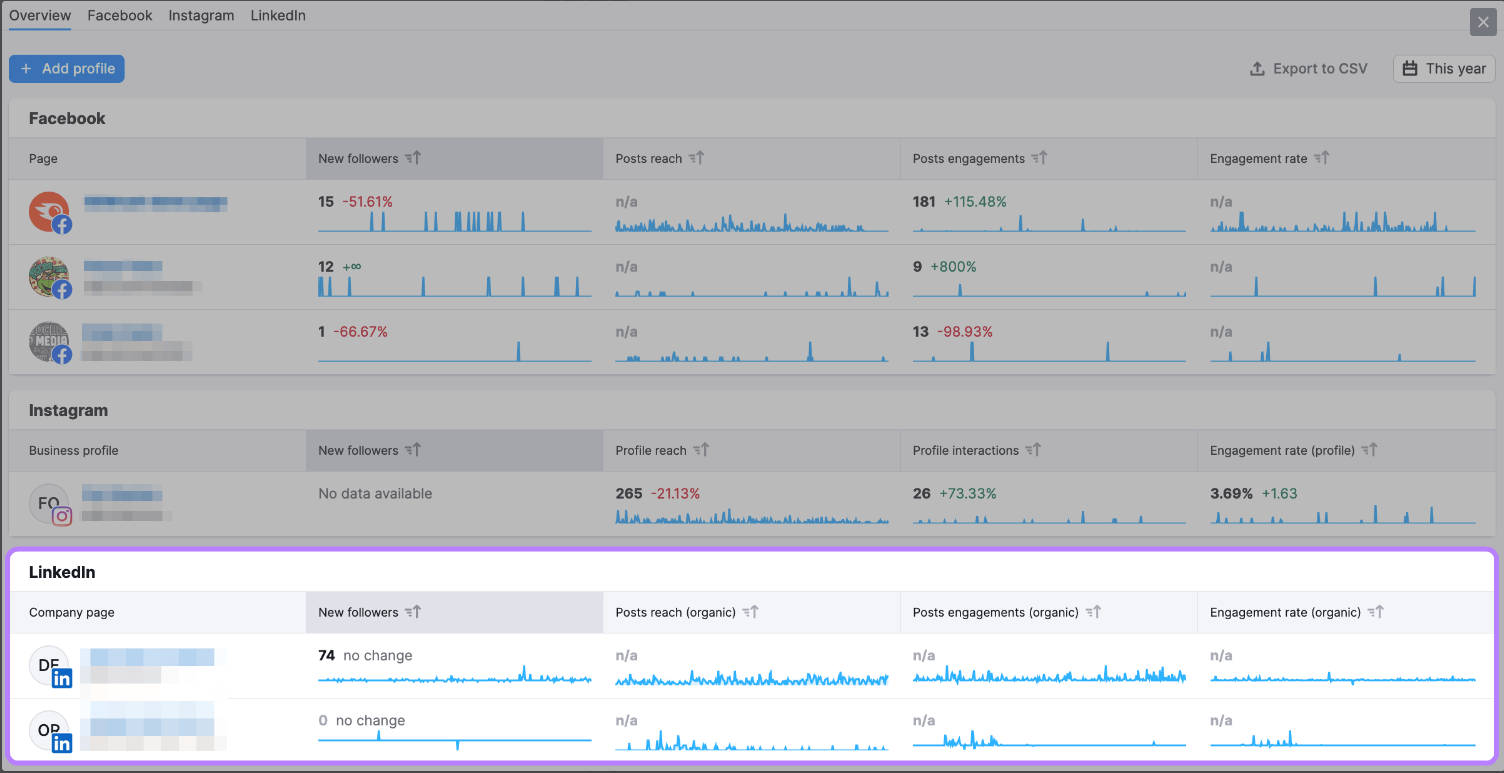Click the Add profile button
The width and height of the screenshot is (1504, 773).
coord(66,68)
